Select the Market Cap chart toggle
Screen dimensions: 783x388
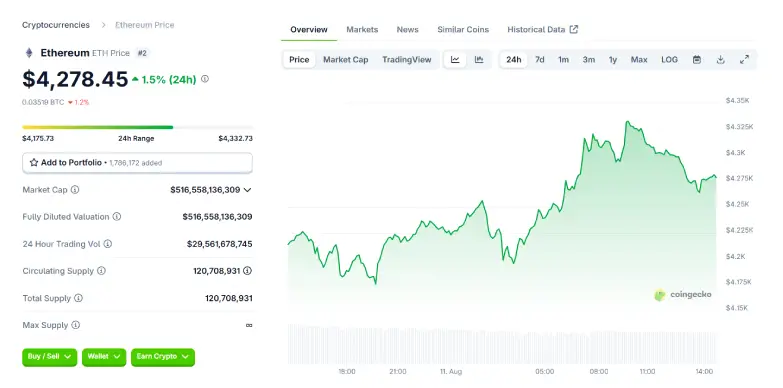pyautogui.click(x=346, y=59)
